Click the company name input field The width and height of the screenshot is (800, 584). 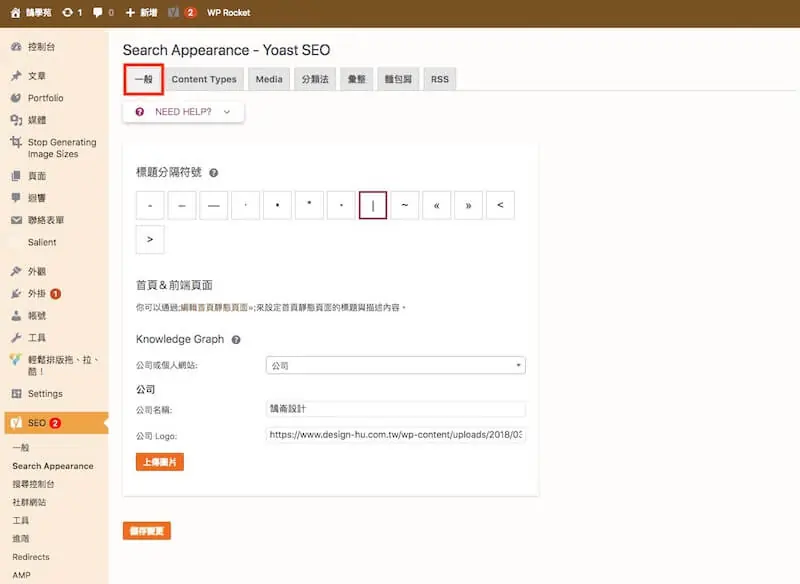(x=396, y=409)
